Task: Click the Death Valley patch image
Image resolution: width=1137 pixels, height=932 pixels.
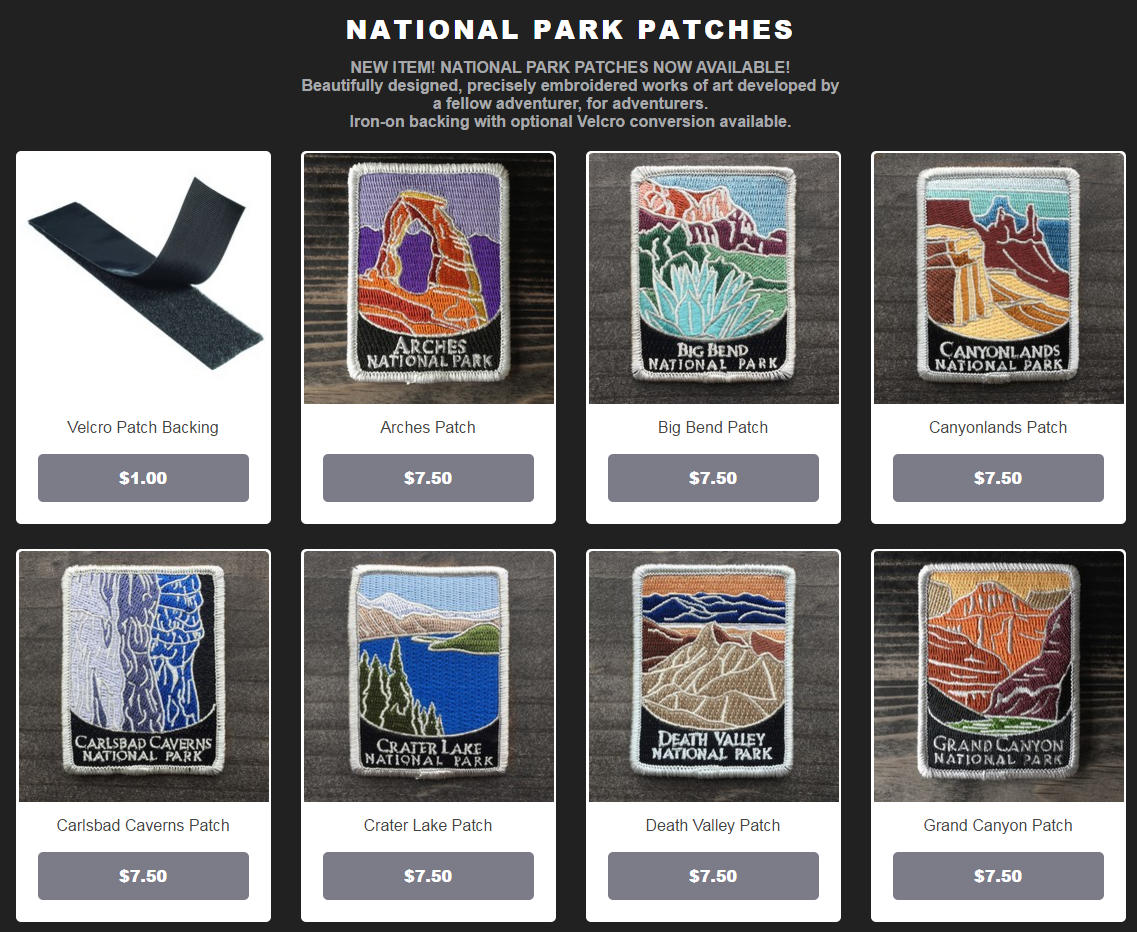Action: point(714,677)
